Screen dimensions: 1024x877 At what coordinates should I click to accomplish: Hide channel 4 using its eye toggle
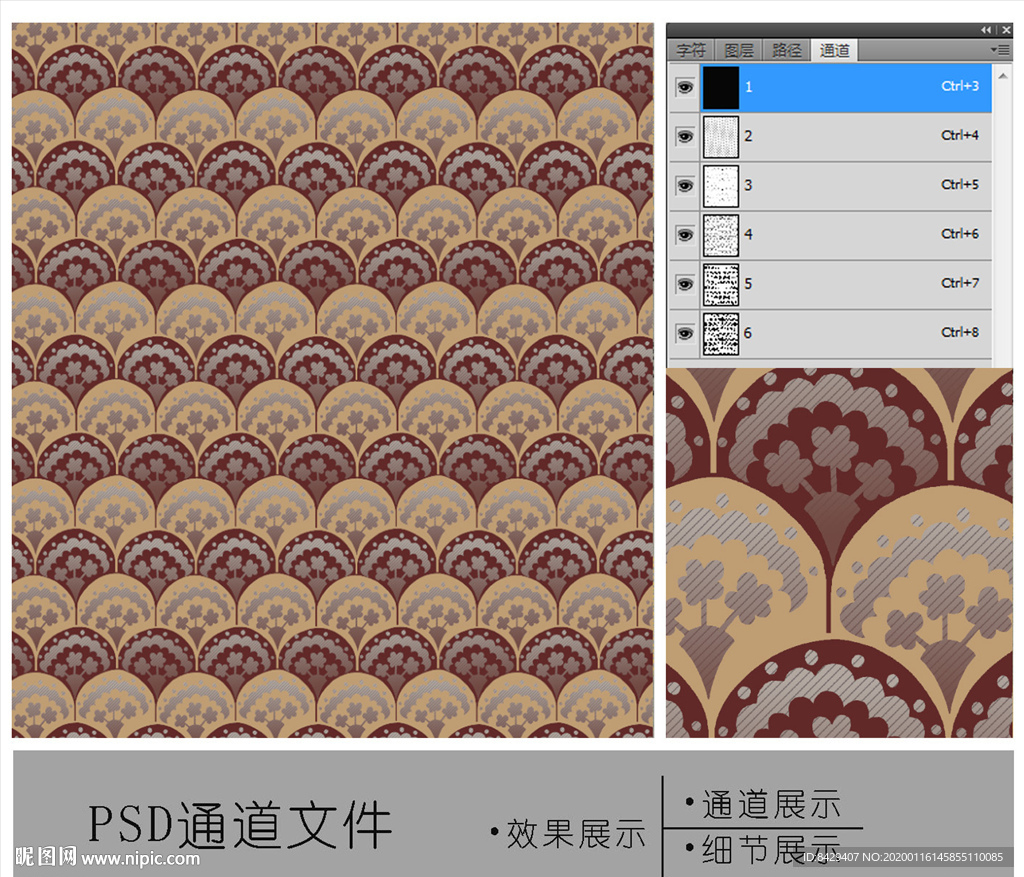[684, 235]
